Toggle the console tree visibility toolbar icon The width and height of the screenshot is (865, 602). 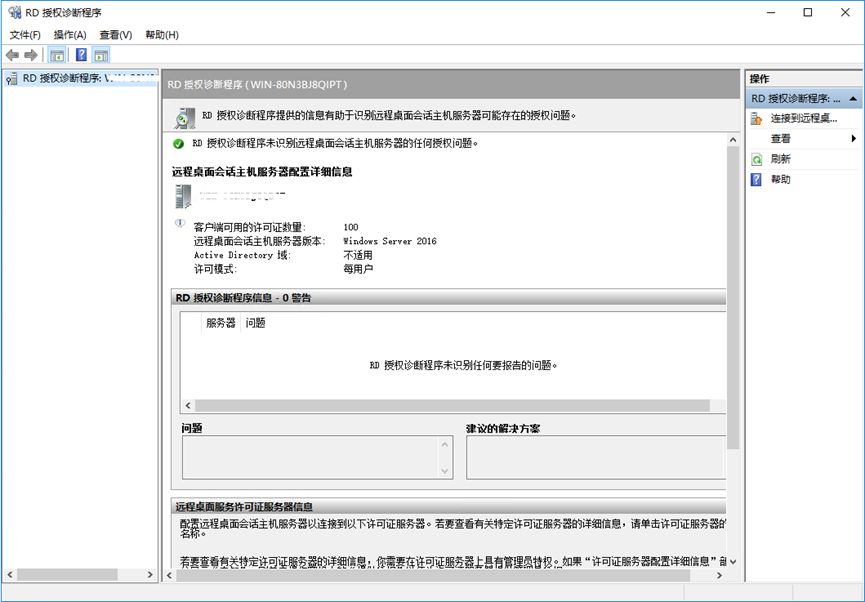click(x=56, y=54)
